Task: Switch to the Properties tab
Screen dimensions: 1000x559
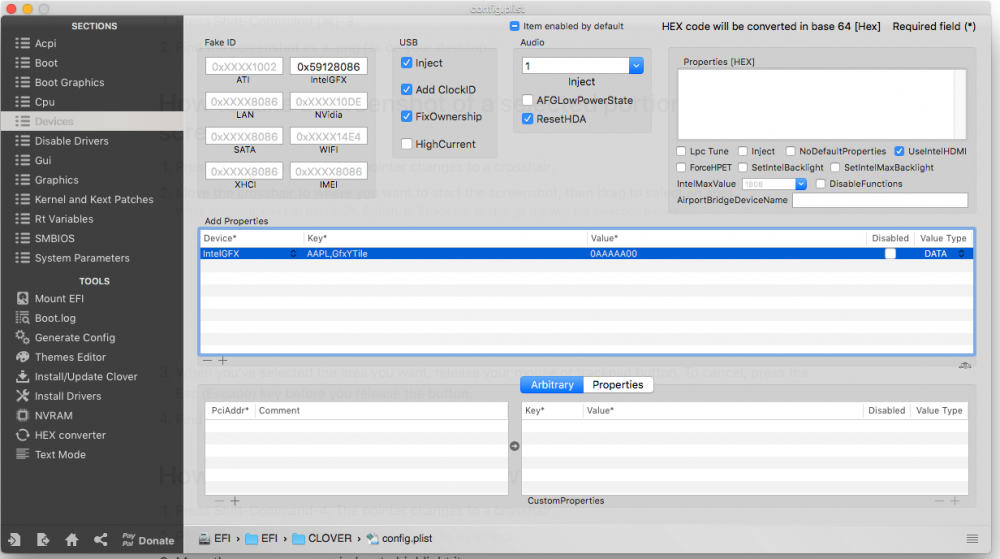Action: (x=617, y=385)
